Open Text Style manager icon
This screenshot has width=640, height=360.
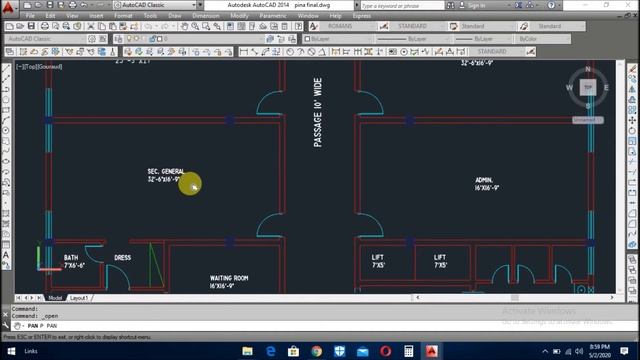313,26
